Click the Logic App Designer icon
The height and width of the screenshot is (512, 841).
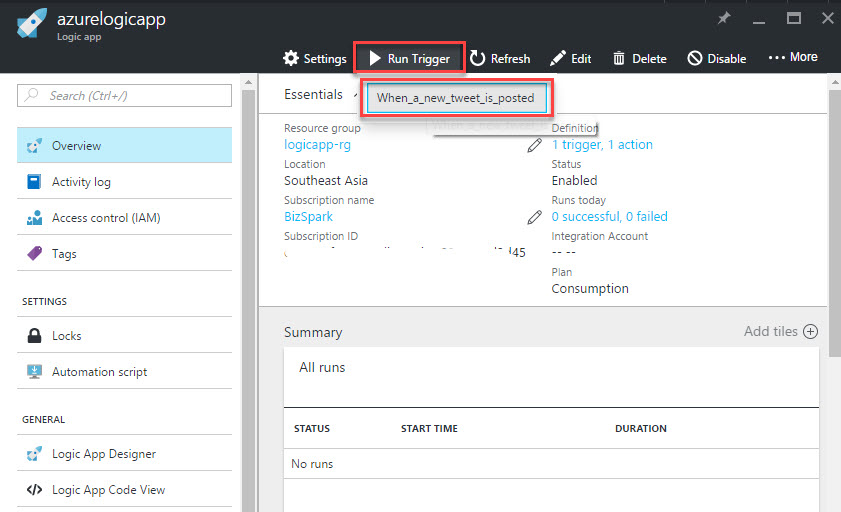(x=34, y=454)
